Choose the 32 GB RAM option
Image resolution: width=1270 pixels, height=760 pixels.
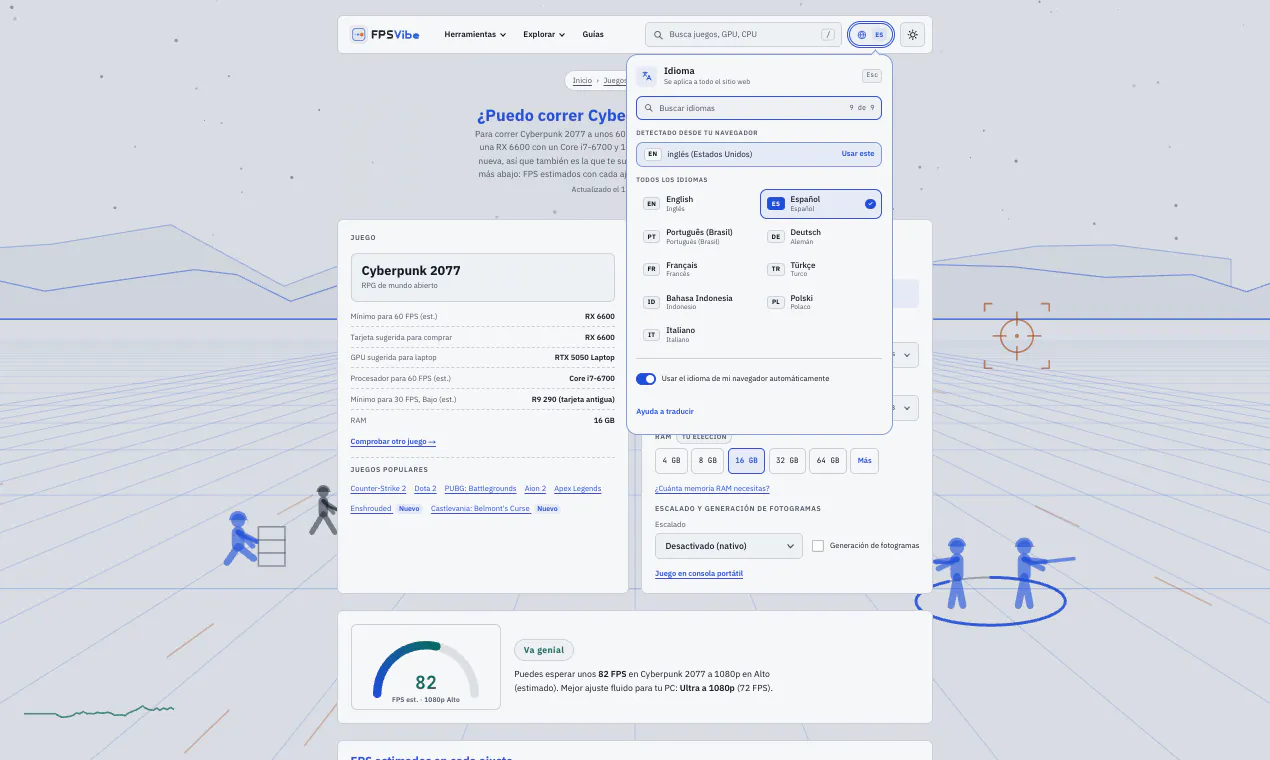(788, 461)
